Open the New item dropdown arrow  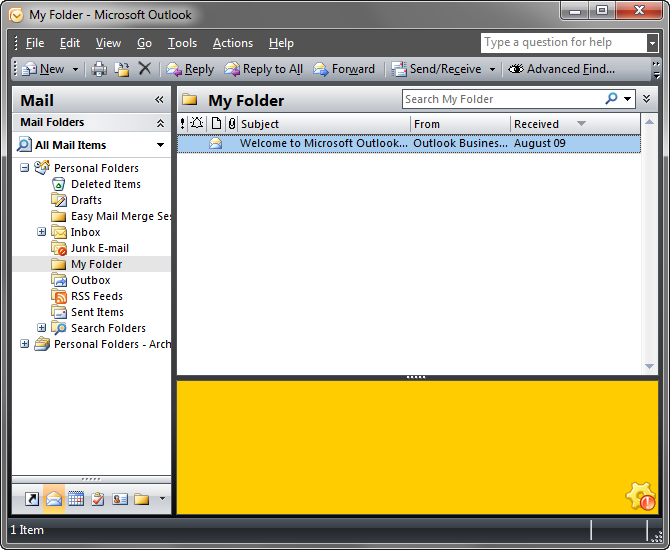[74, 69]
